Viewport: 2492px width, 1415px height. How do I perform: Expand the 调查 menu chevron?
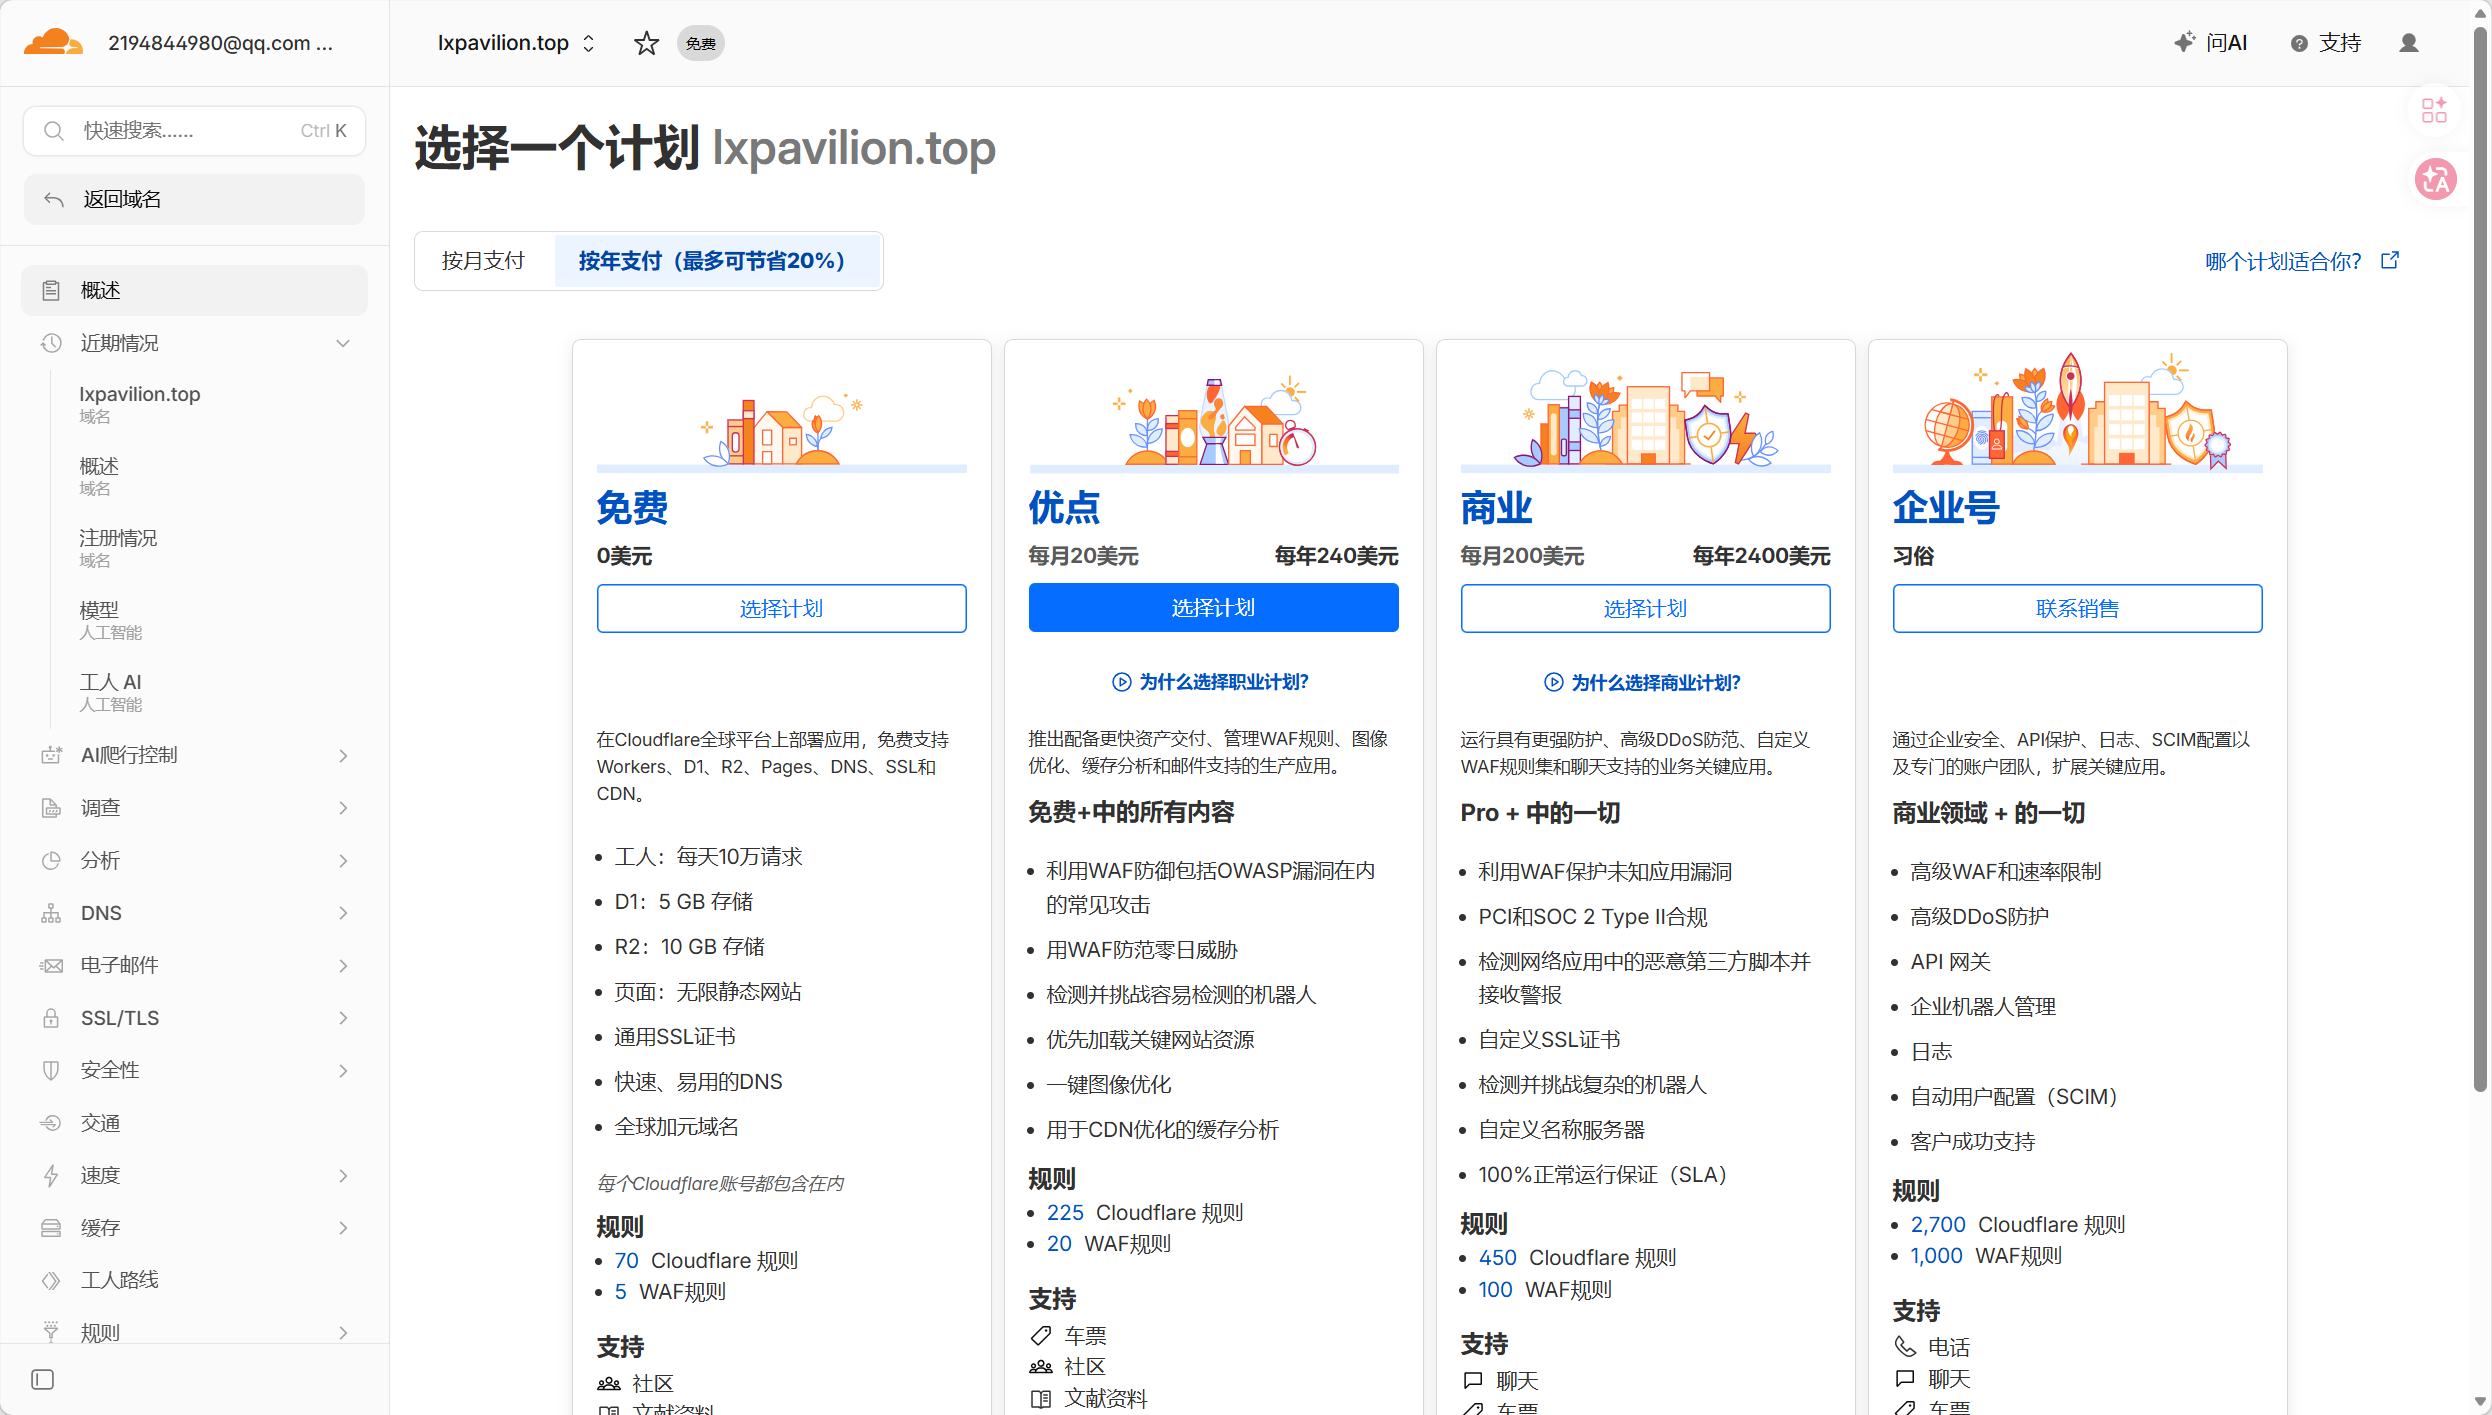click(x=343, y=808)
